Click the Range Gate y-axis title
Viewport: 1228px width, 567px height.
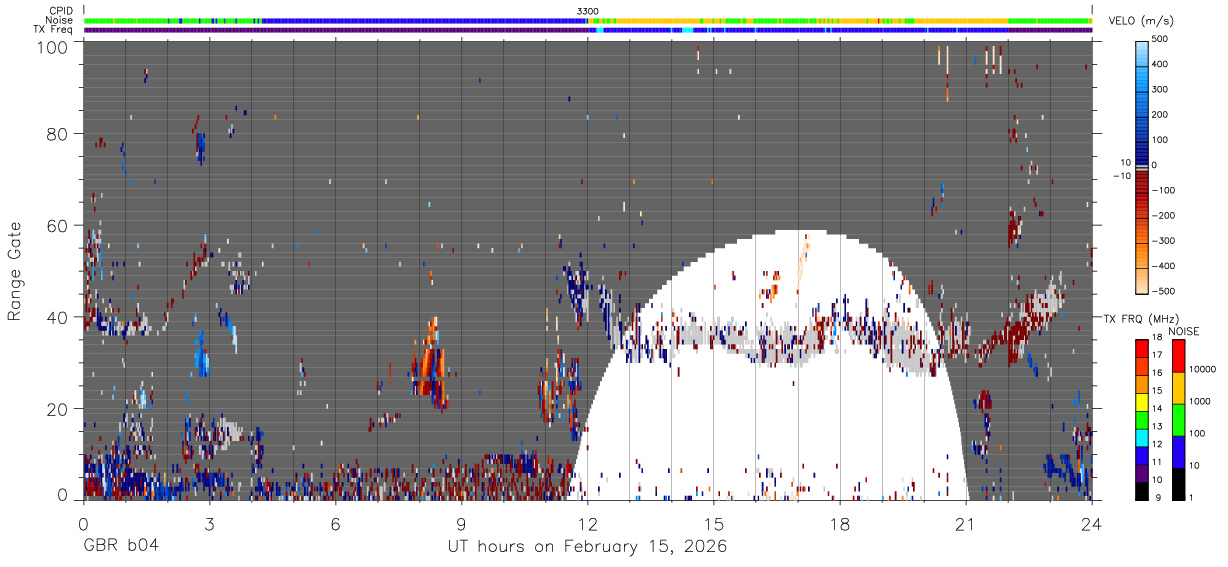15,270
